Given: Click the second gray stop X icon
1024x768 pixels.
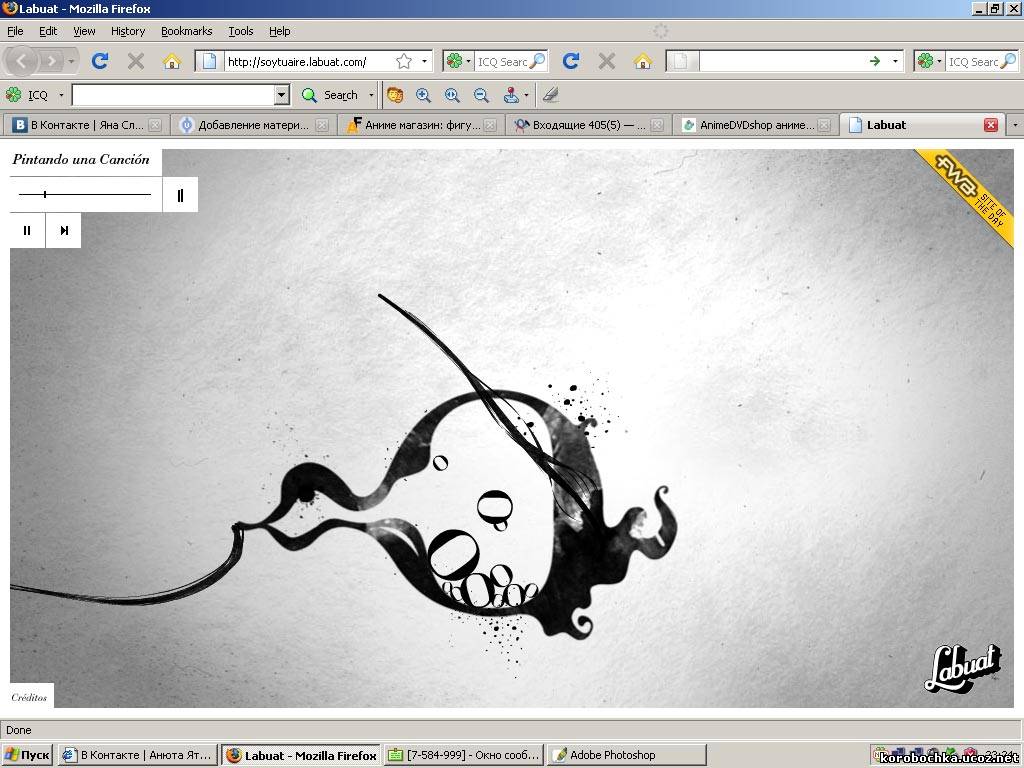Looking at the screenshot, I should pos(607,61).
